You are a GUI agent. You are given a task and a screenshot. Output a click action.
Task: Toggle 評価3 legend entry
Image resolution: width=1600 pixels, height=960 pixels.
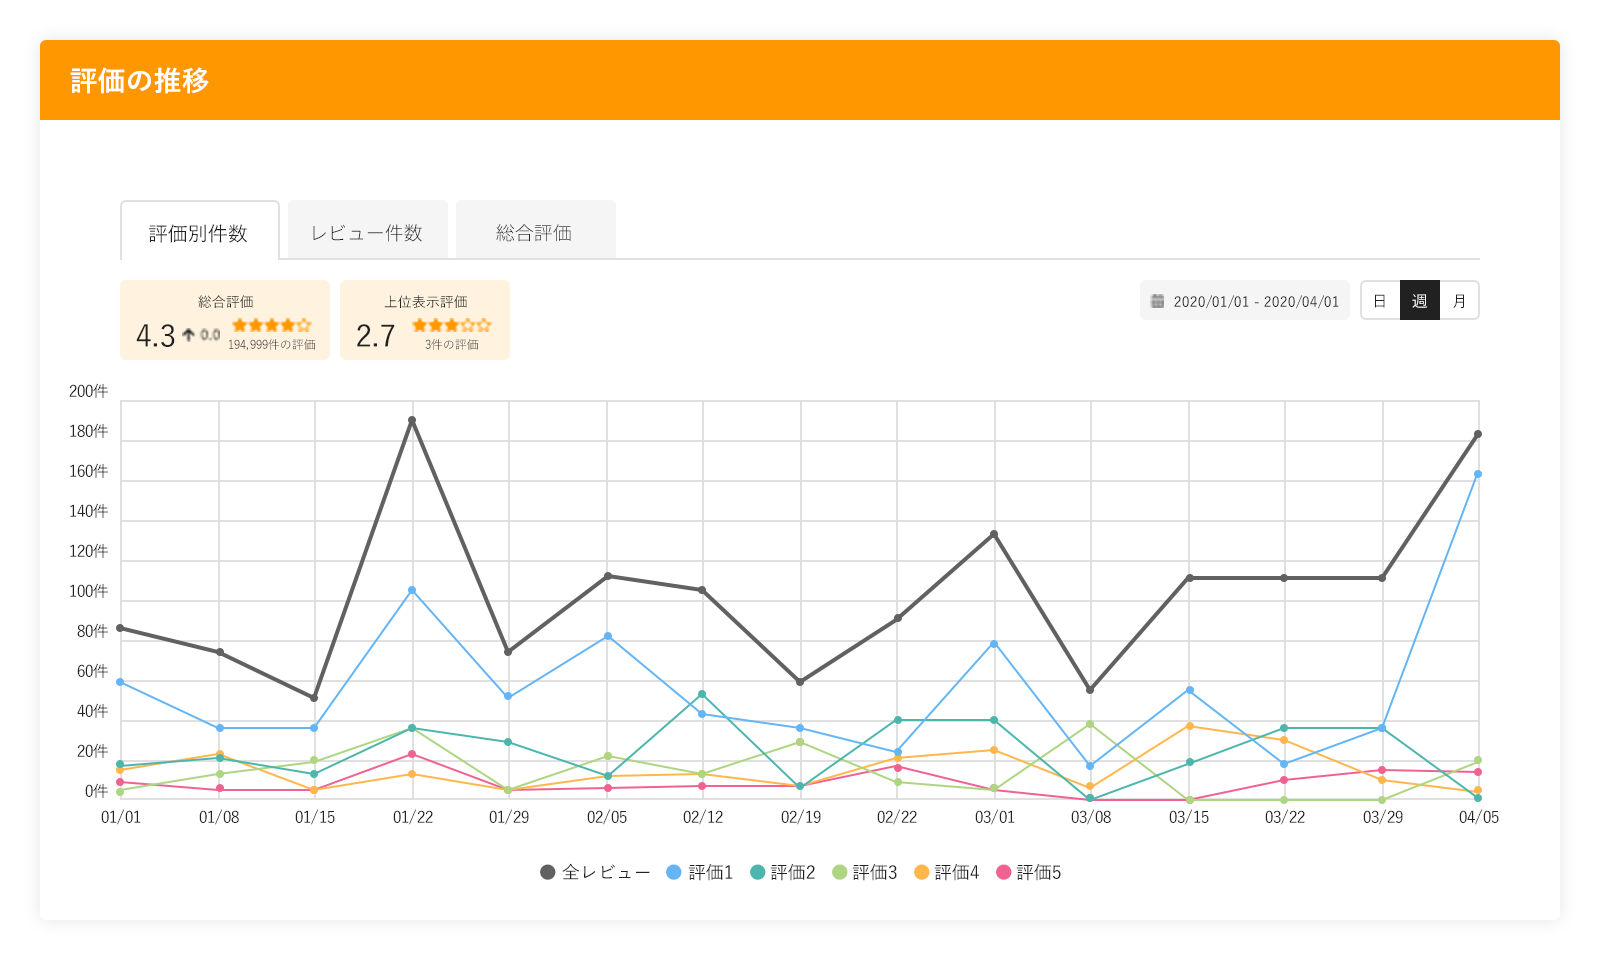[x=864, y=872]
